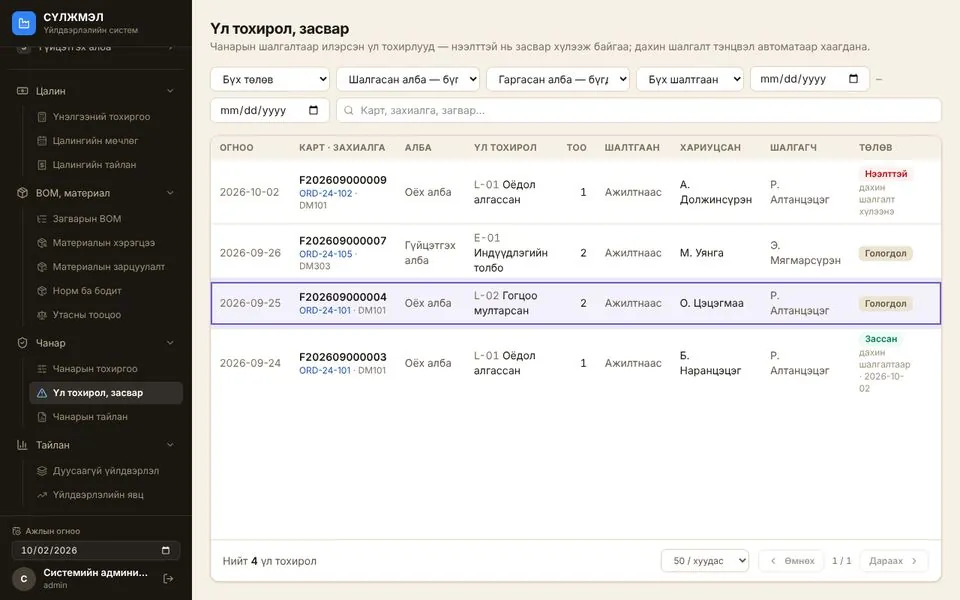The height and width of the screenshot is (600, 960).
Task: Click the BOM, материал box icon
Action: point(23,193)
